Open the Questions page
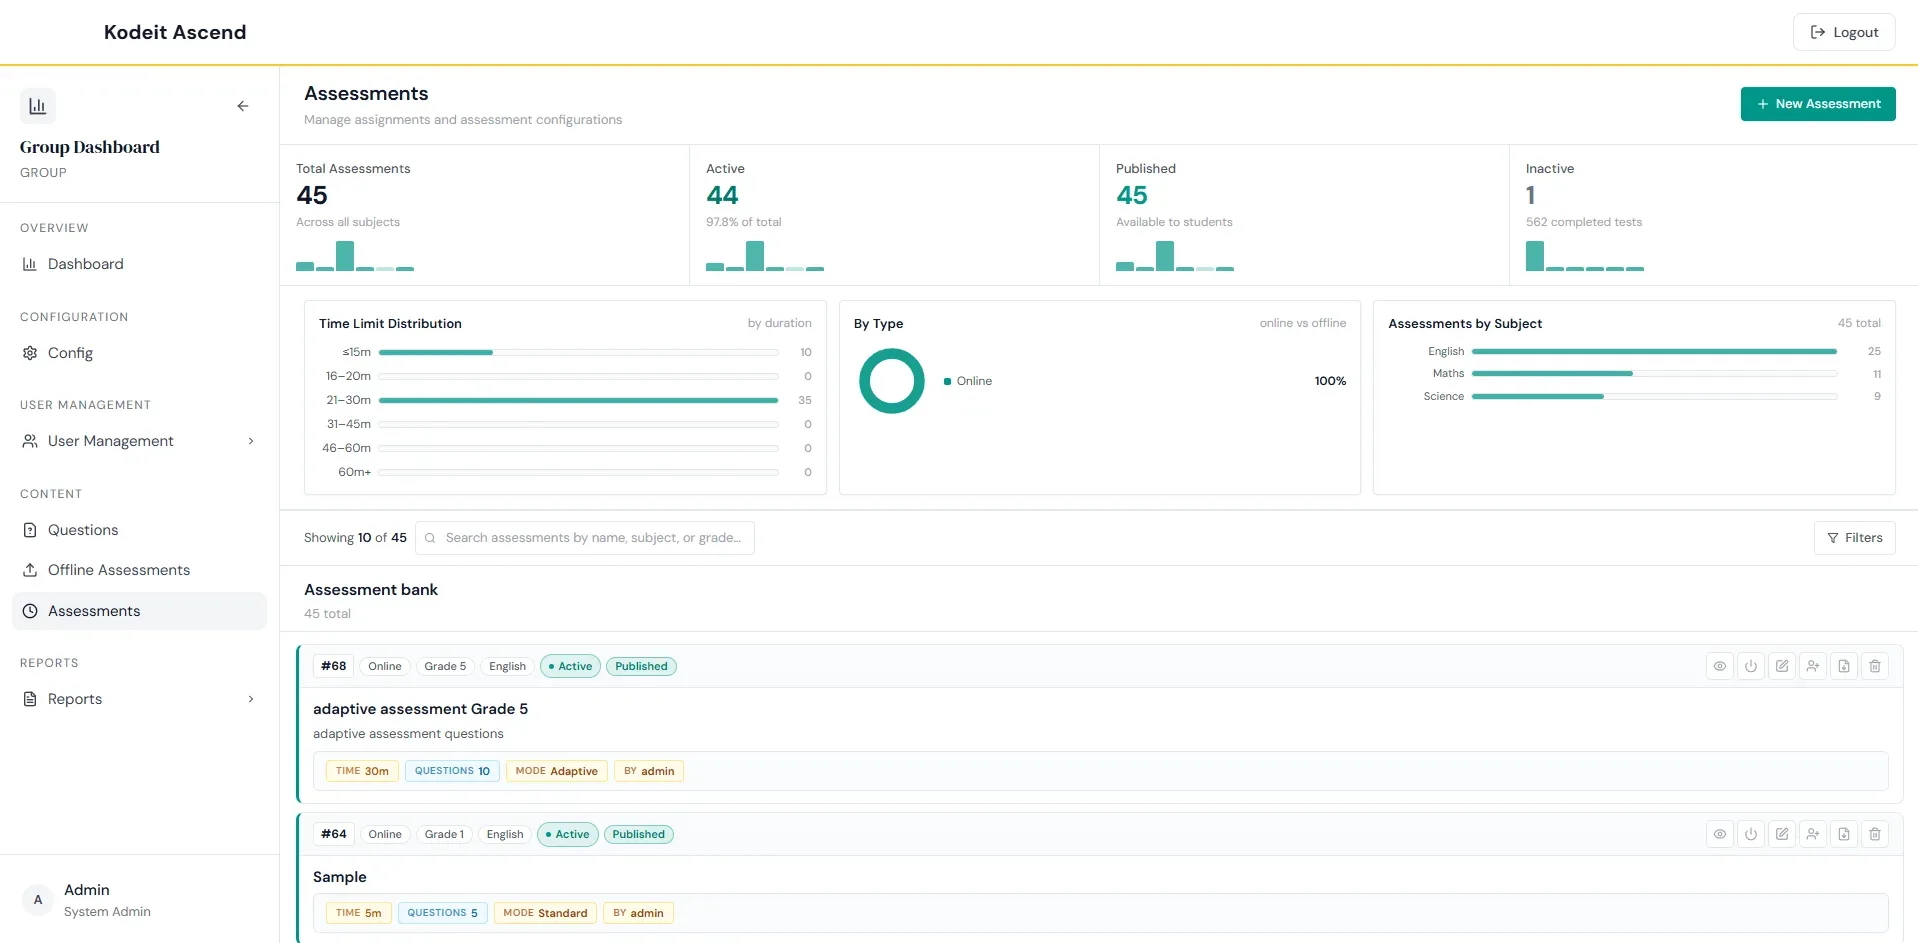Viewport: 1918px width, 943px height. (139, 530)
